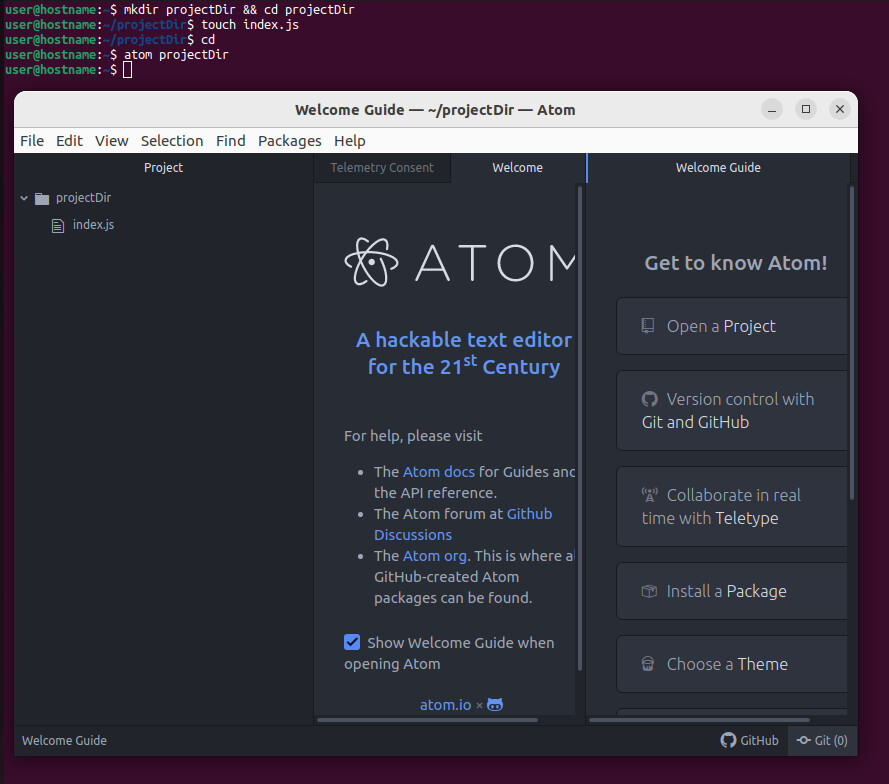
Task: Switch to the Welcome Guide tab
Action: click(x=717, y=167)
